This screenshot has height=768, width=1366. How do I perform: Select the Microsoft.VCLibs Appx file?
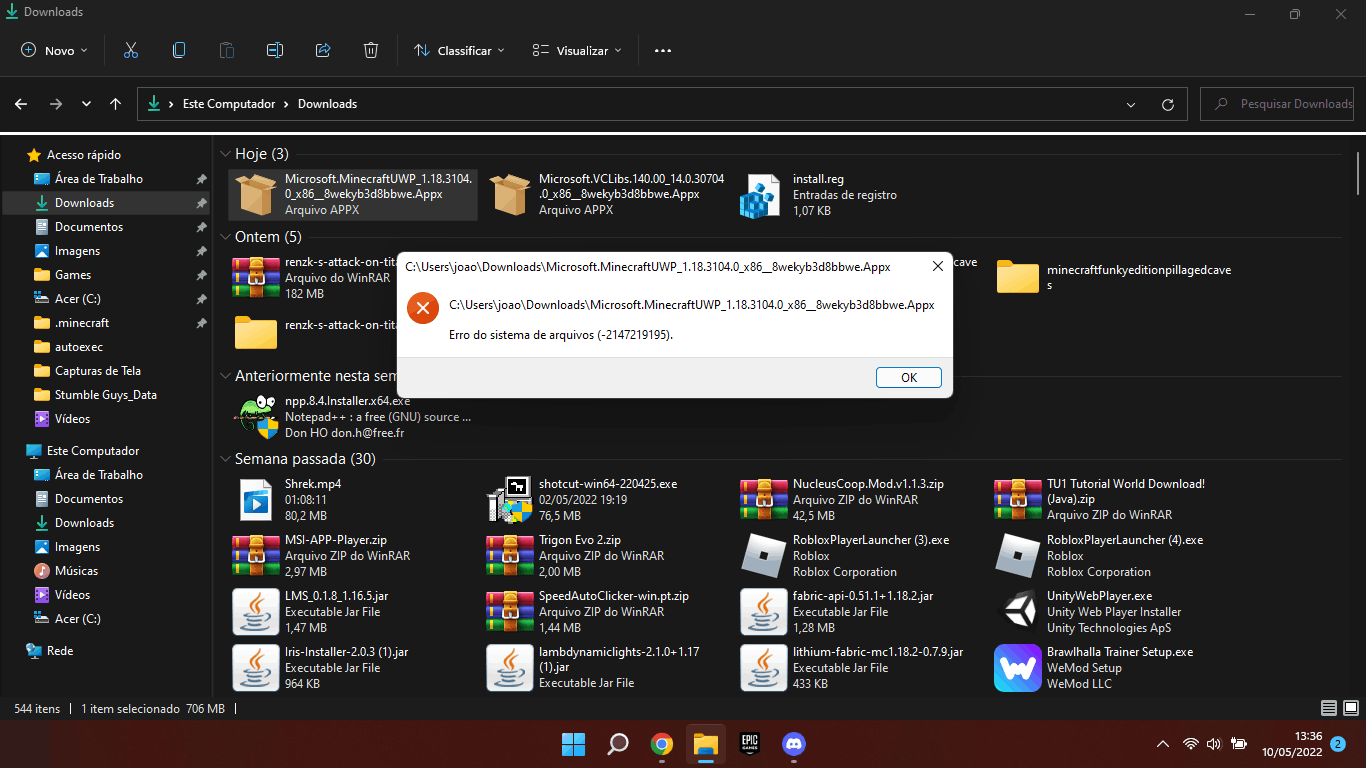608,194
